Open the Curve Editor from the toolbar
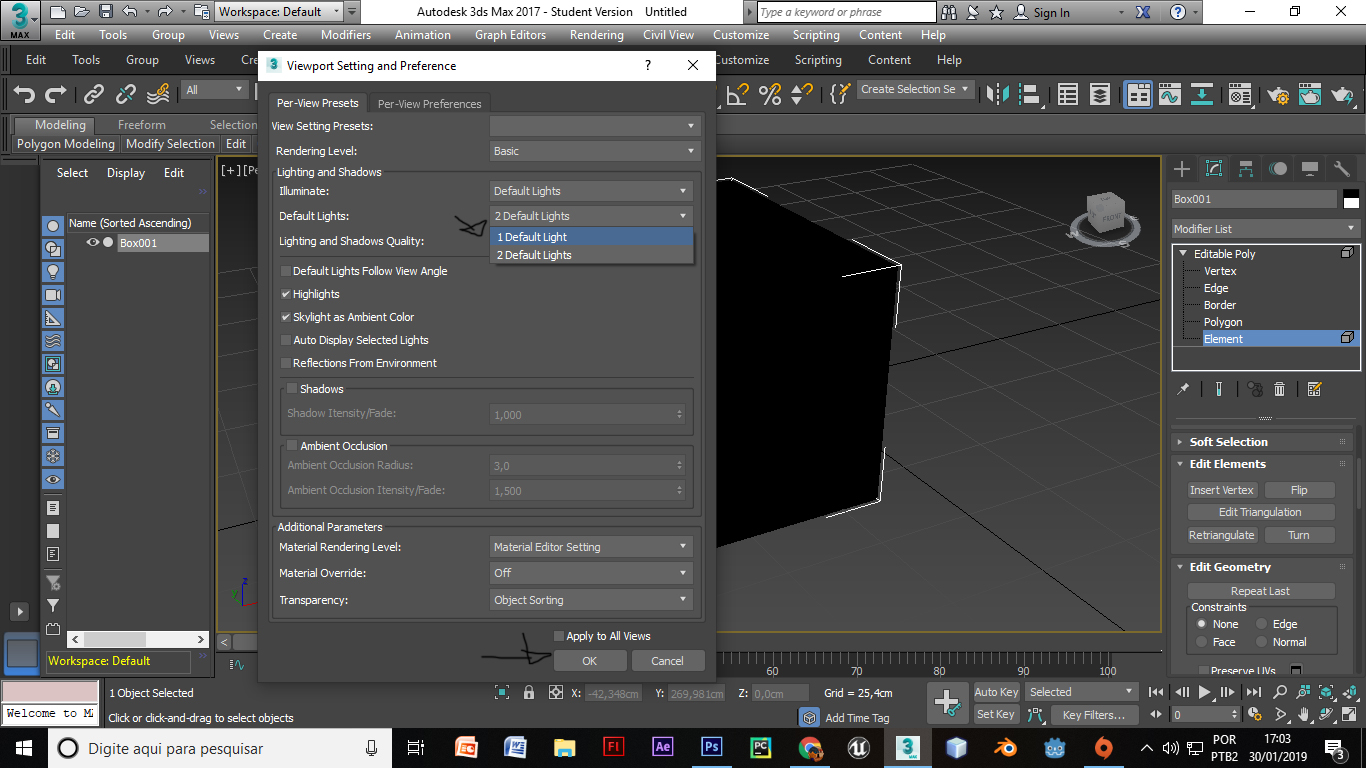 point(1169,95)
